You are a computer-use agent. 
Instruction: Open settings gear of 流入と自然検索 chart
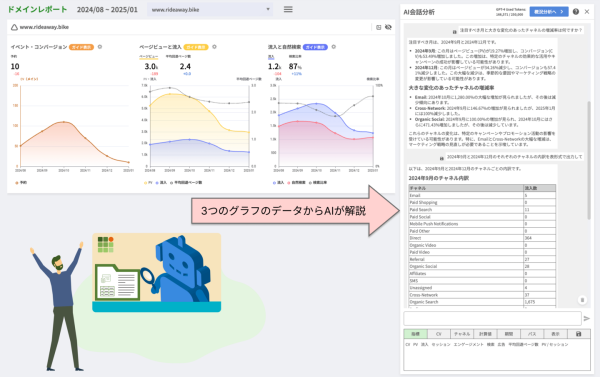point(334,47)
